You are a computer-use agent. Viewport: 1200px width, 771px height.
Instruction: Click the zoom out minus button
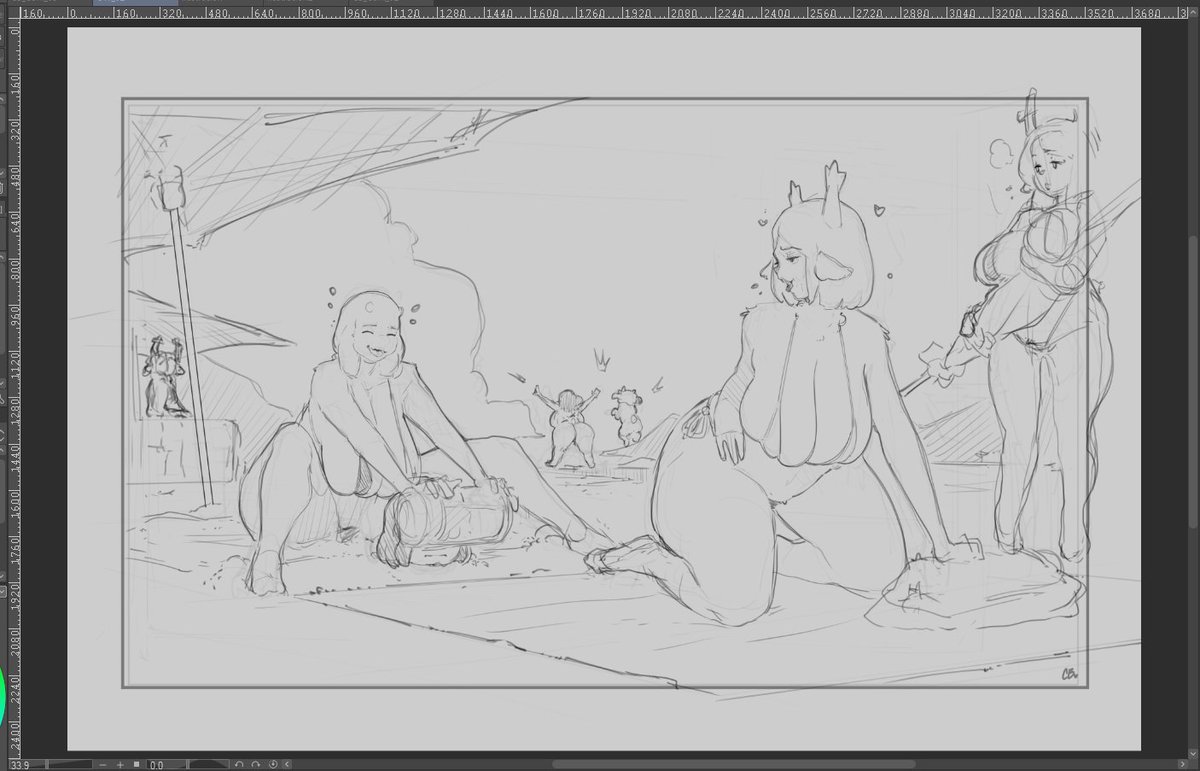tap(103, 765)
